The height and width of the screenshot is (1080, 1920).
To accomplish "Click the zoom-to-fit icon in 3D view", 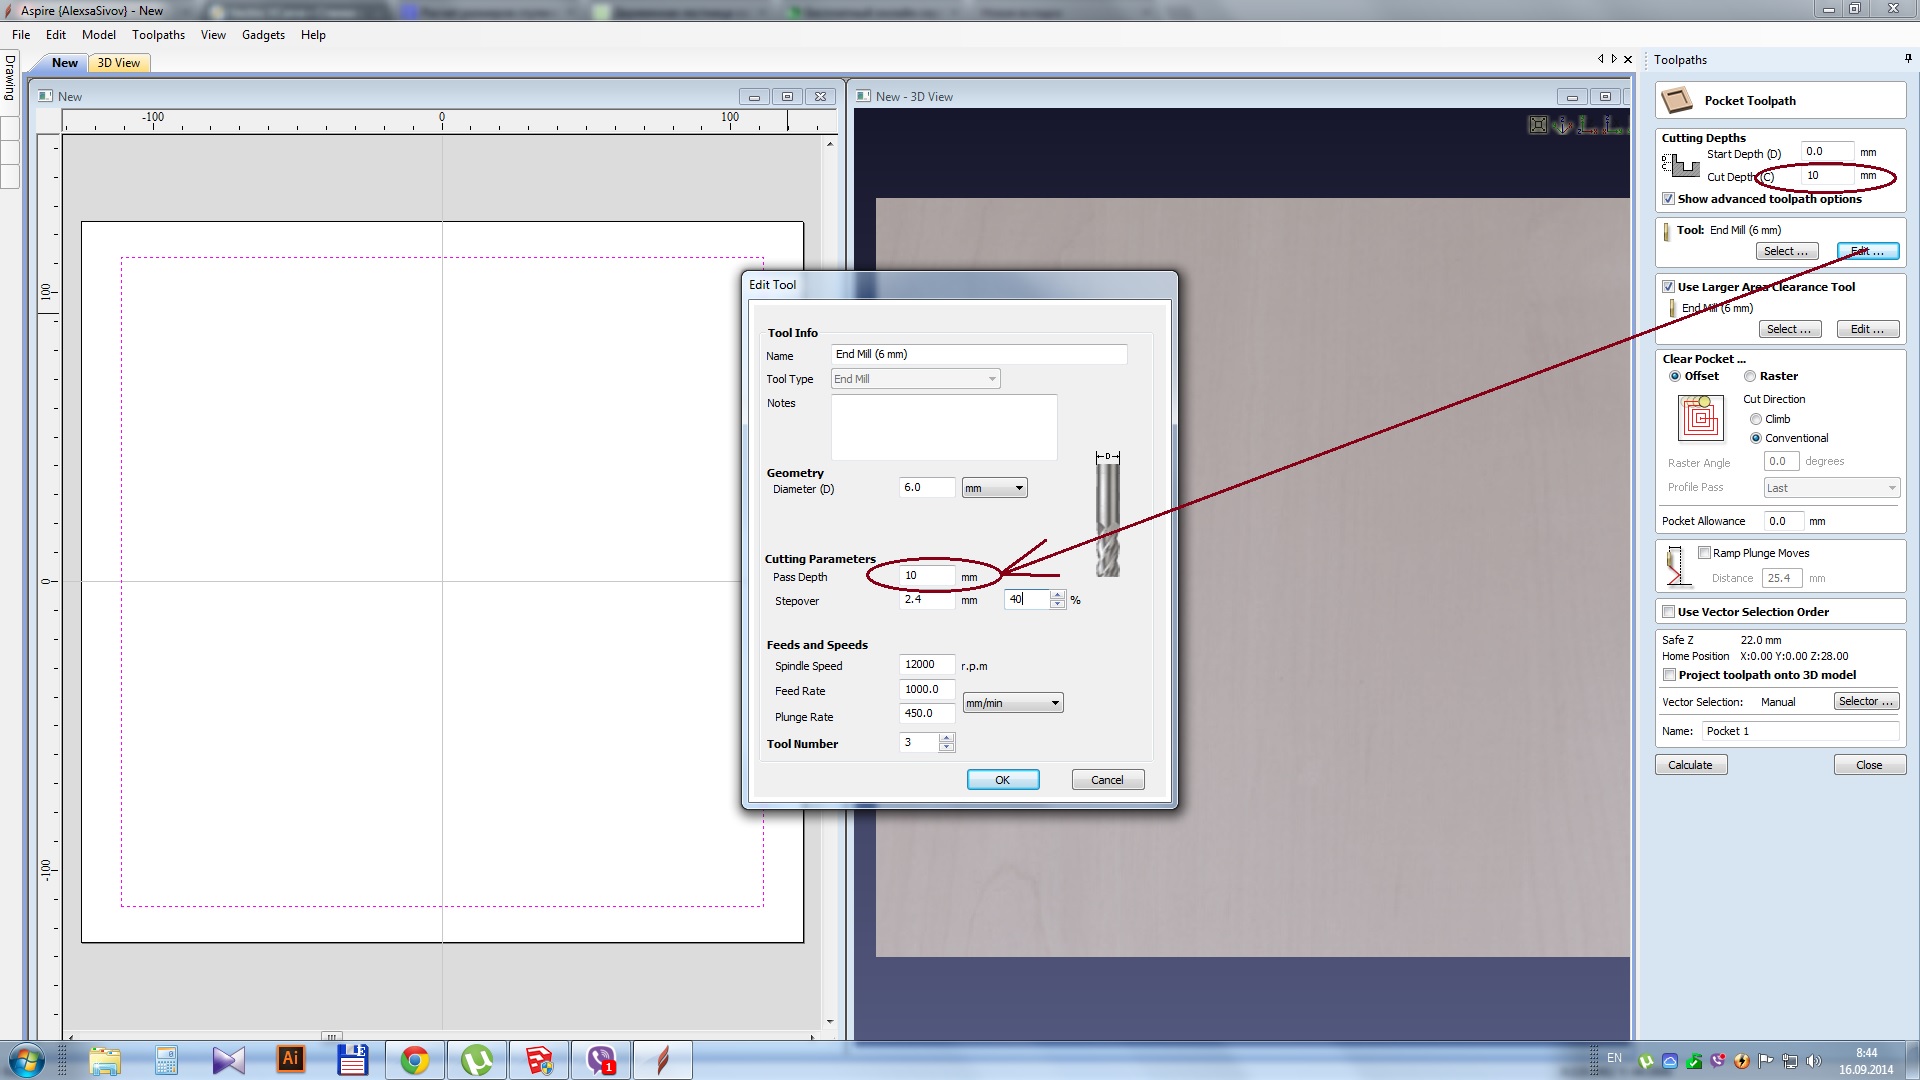I will click(x=1538, y=125).
